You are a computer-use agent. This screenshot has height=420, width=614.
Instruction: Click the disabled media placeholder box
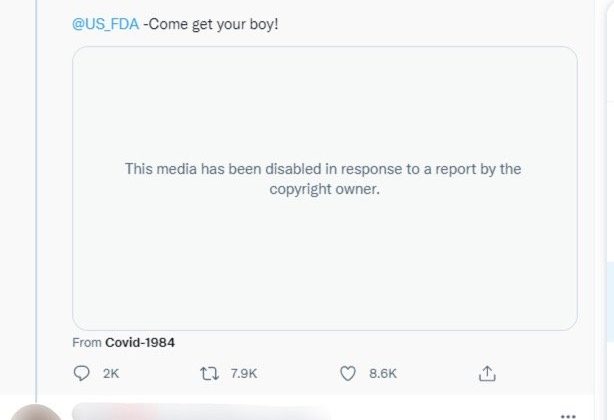coord(324,260)
